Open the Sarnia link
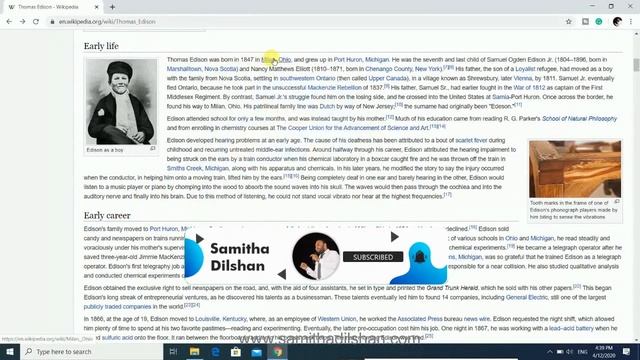 click(x=500, y=97)
